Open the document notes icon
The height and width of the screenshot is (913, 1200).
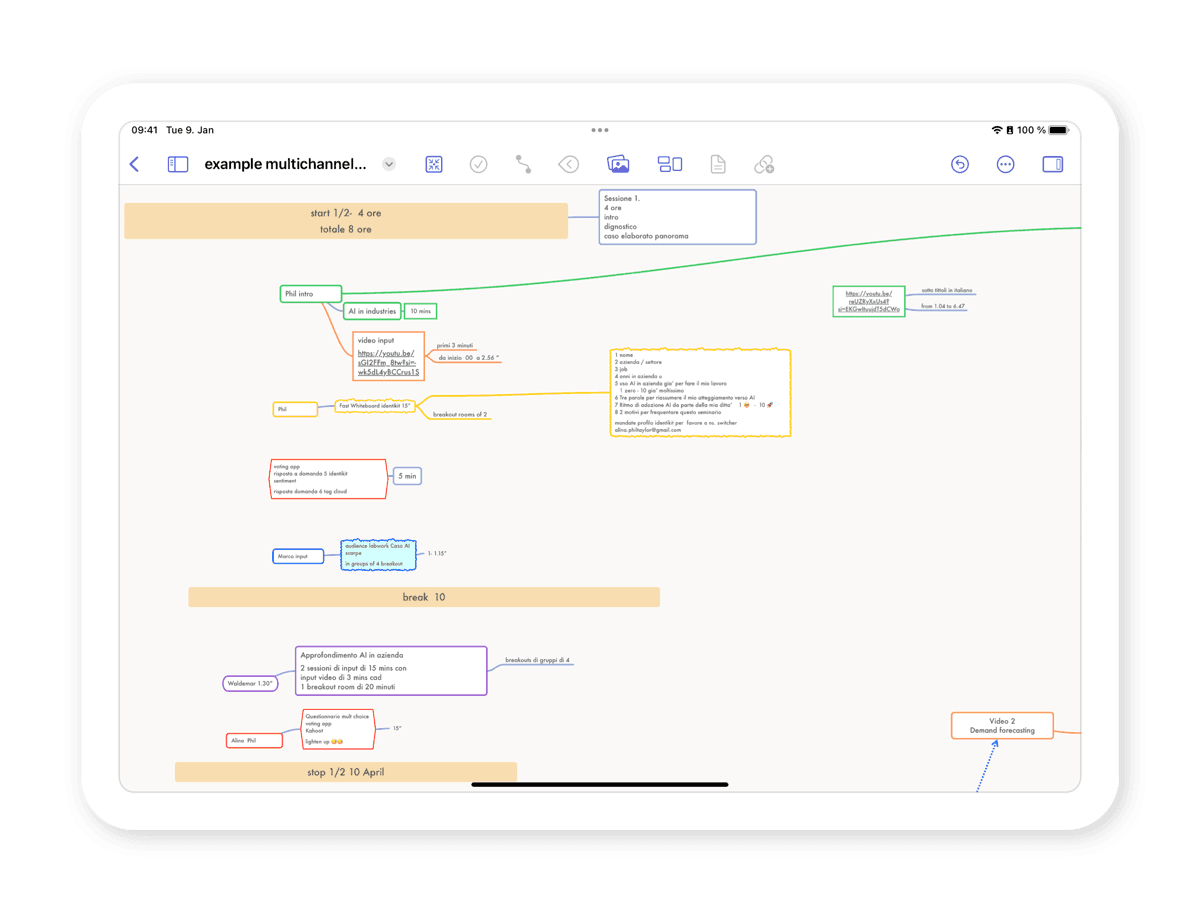pos(718,163)
